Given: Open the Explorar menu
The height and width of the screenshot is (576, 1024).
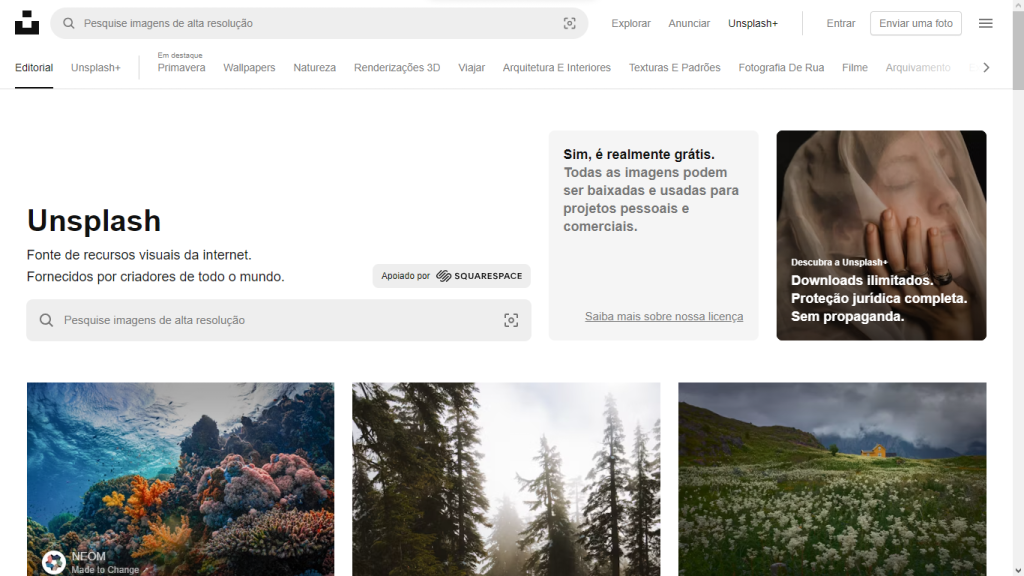Looking at the screenshot, I should [630, 23].
